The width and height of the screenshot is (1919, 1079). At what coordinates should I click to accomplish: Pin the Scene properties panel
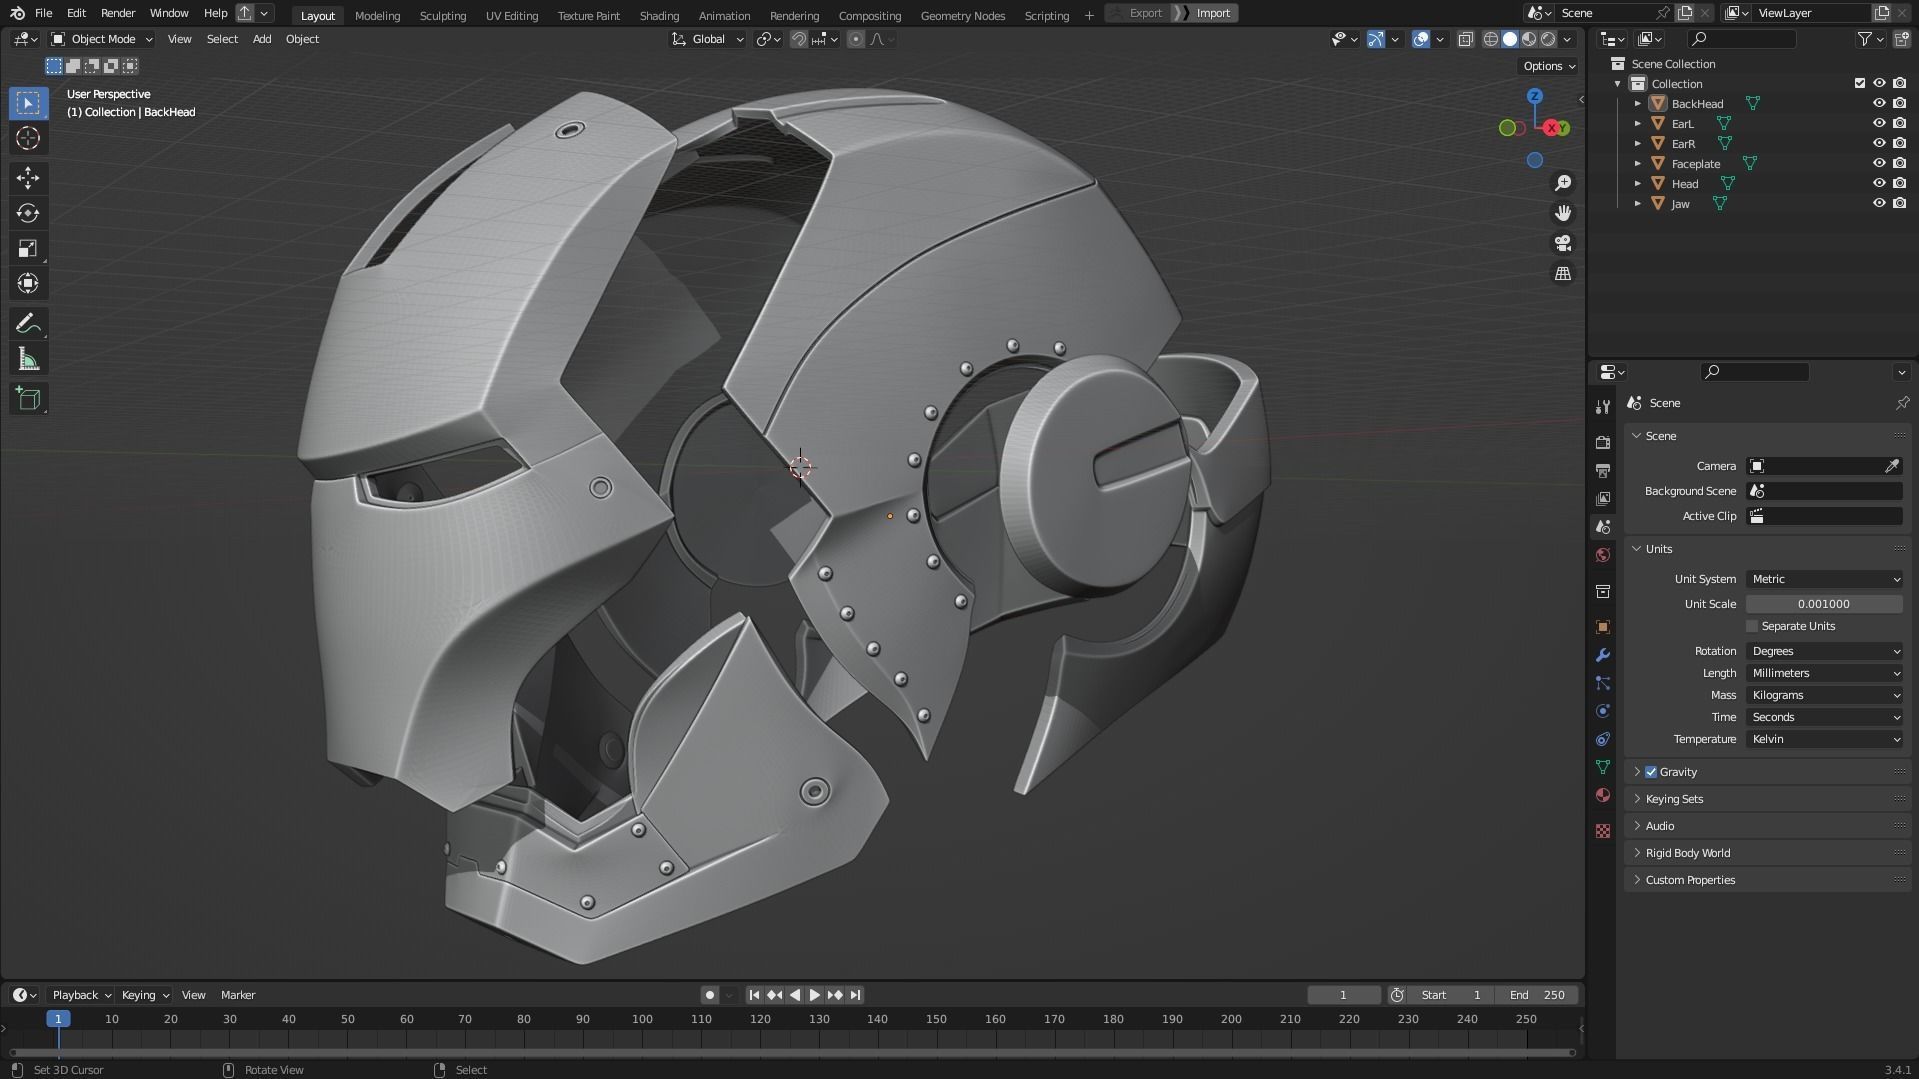tap(1902, 403)
